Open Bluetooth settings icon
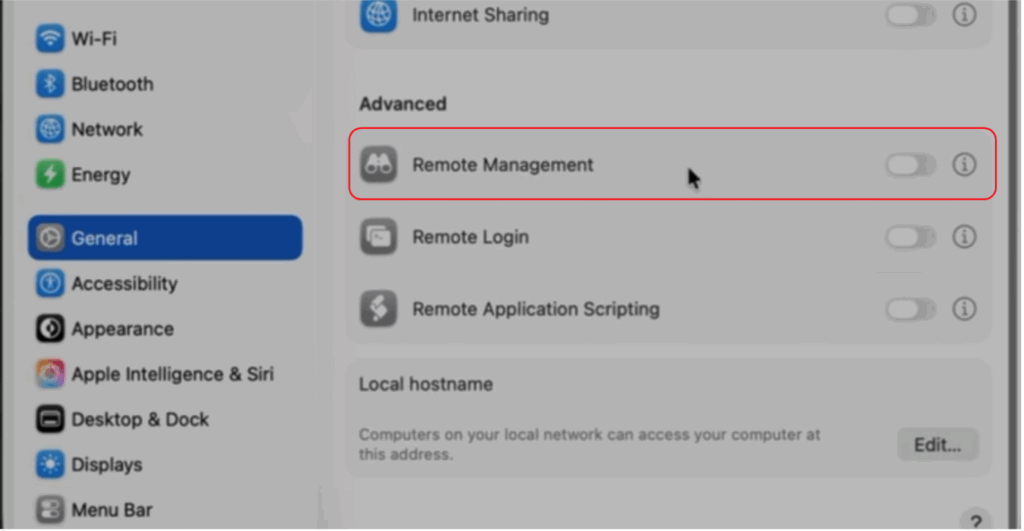The height and width of the screenshot is (531, 1024). pos(50,84)
